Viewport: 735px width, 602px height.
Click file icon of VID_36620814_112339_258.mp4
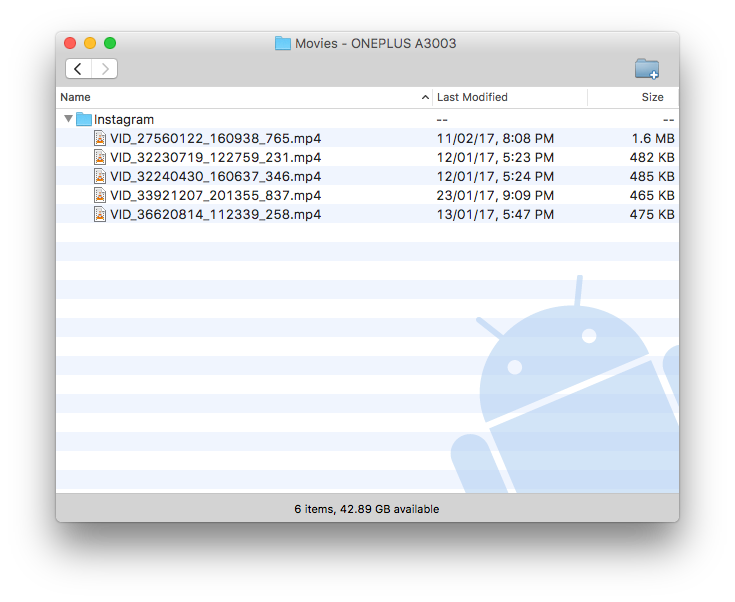click(x=100, y=215)
